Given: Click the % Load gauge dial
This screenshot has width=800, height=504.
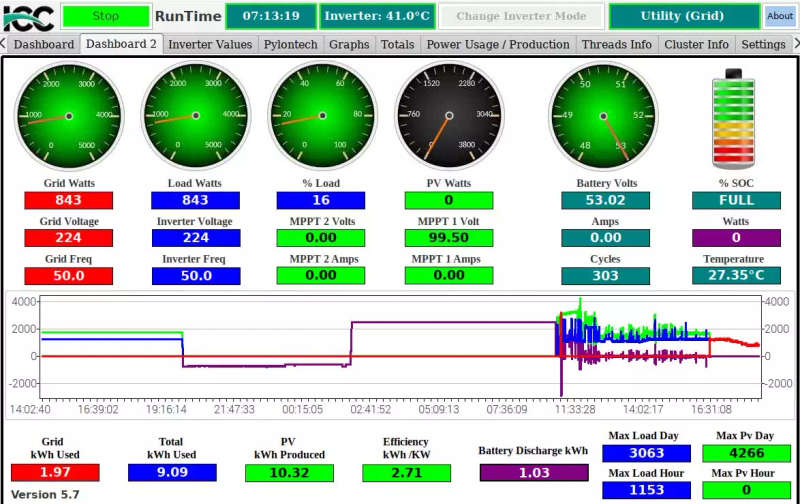Looking at the screenshot, I should coord(322,116).
